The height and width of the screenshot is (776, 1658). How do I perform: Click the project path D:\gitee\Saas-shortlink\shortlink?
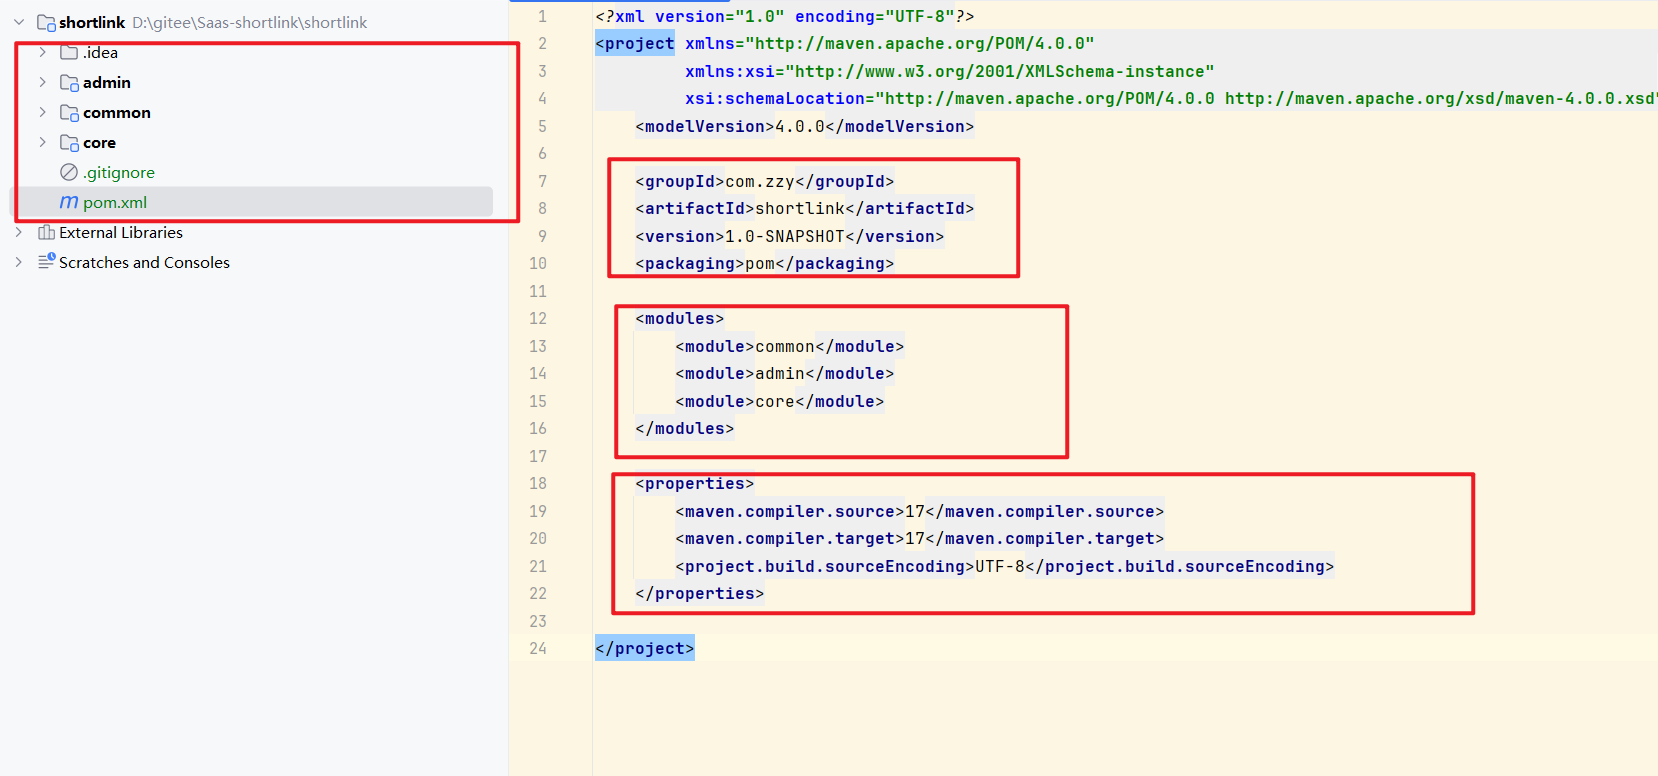(x=250, y=22)
